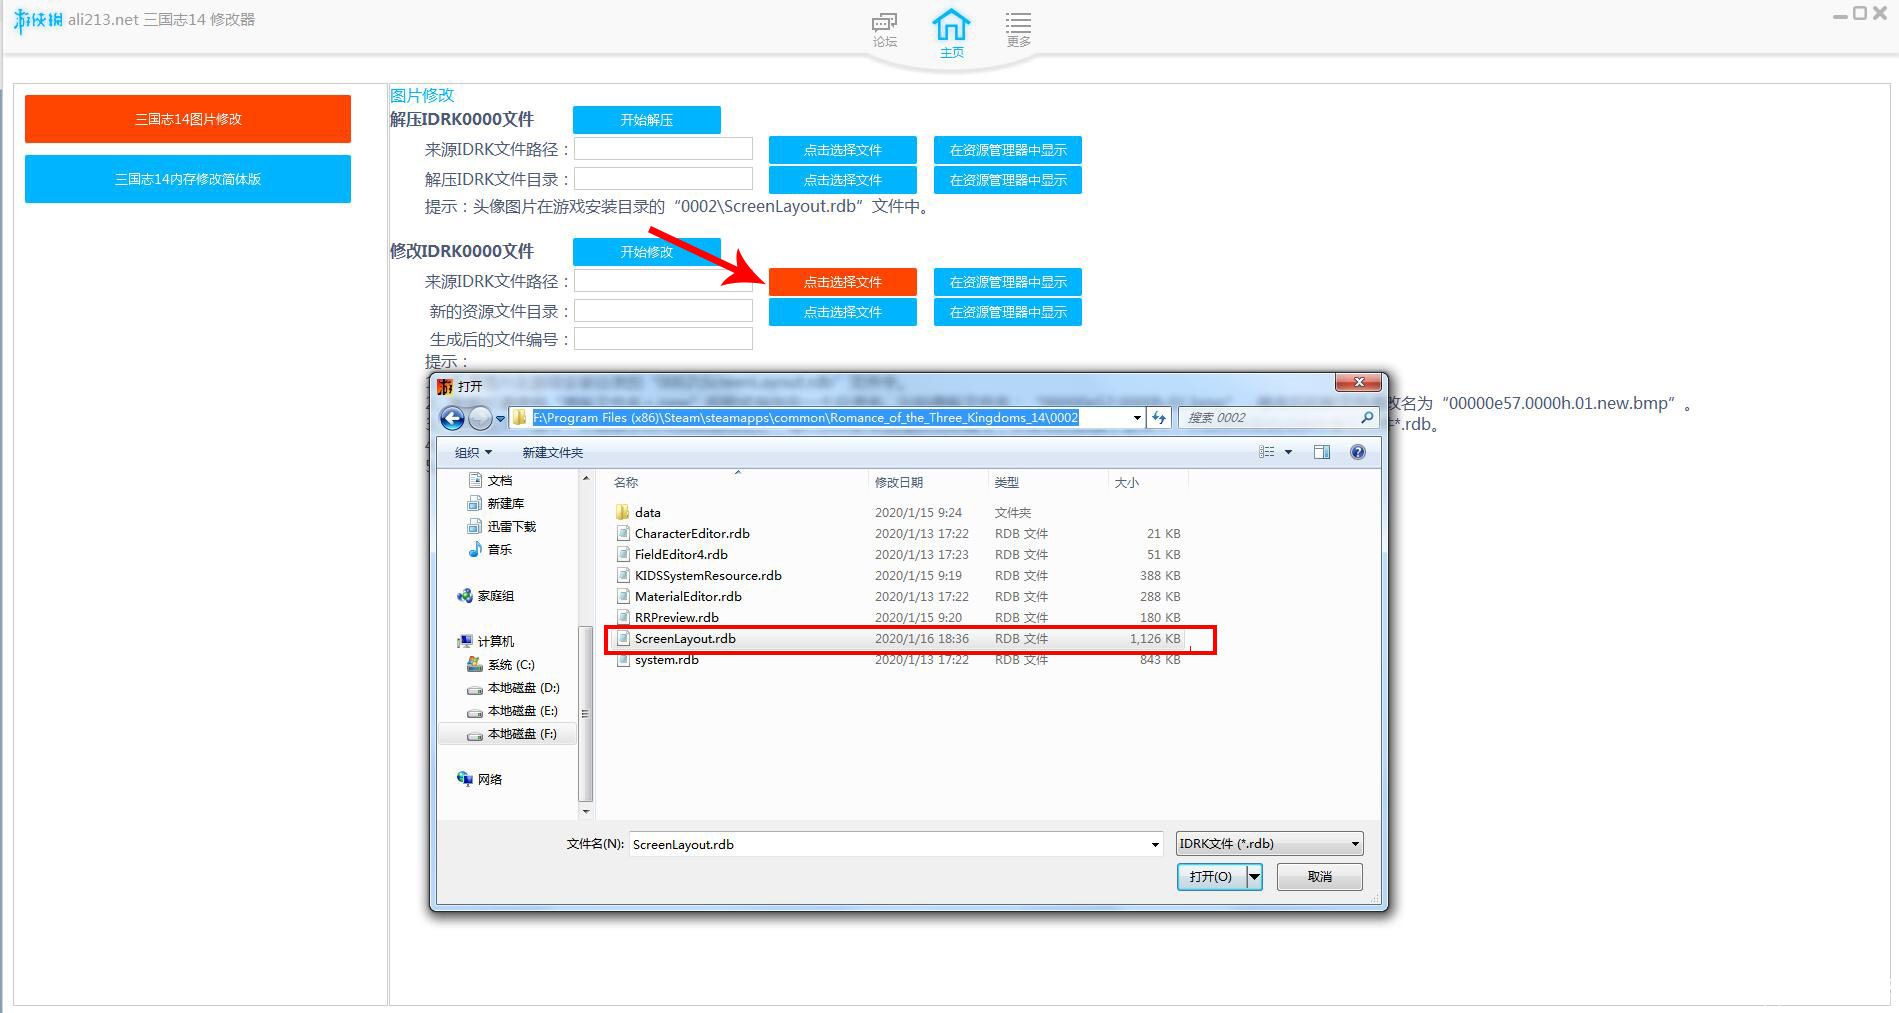Click the forward arrow in file dialog
Screen dimensions: 1899x1013
click(480, 418)
